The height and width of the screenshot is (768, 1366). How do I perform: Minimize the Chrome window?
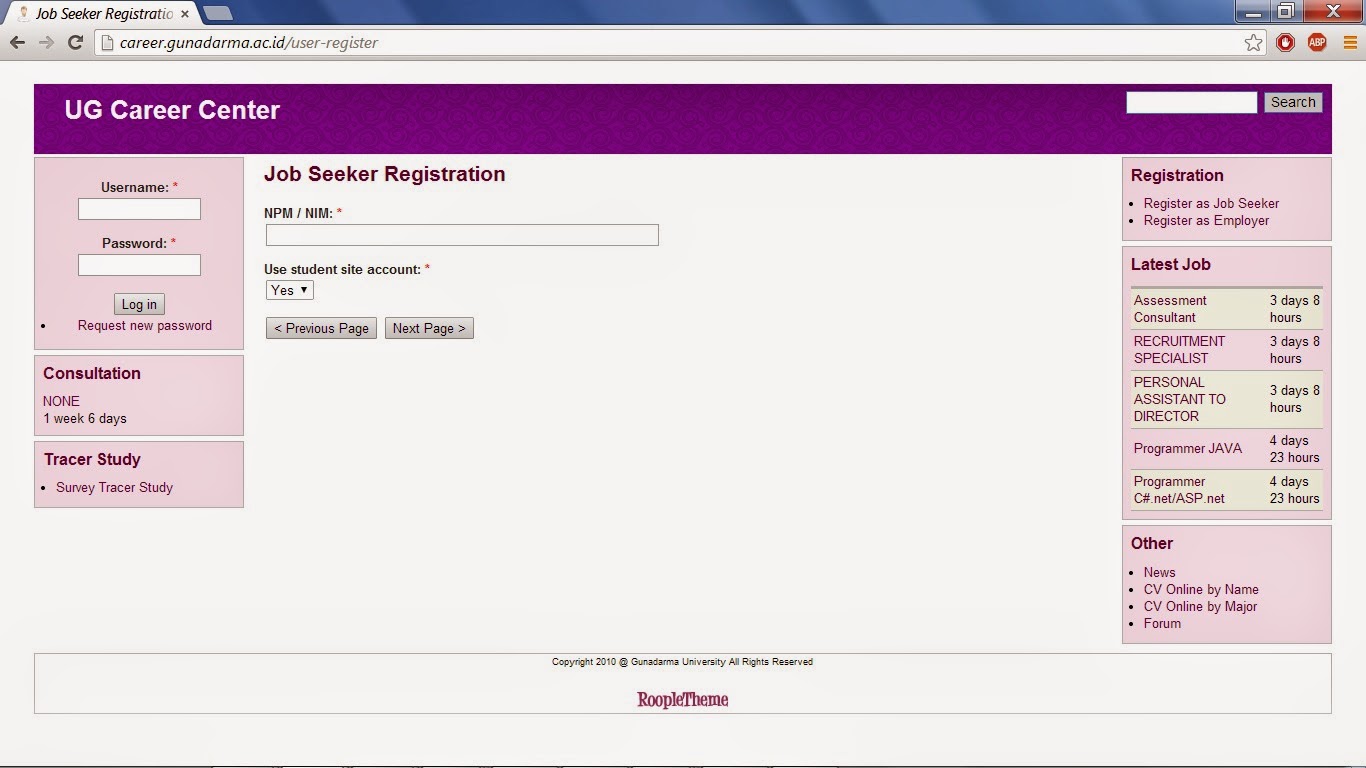[1253, 11]
